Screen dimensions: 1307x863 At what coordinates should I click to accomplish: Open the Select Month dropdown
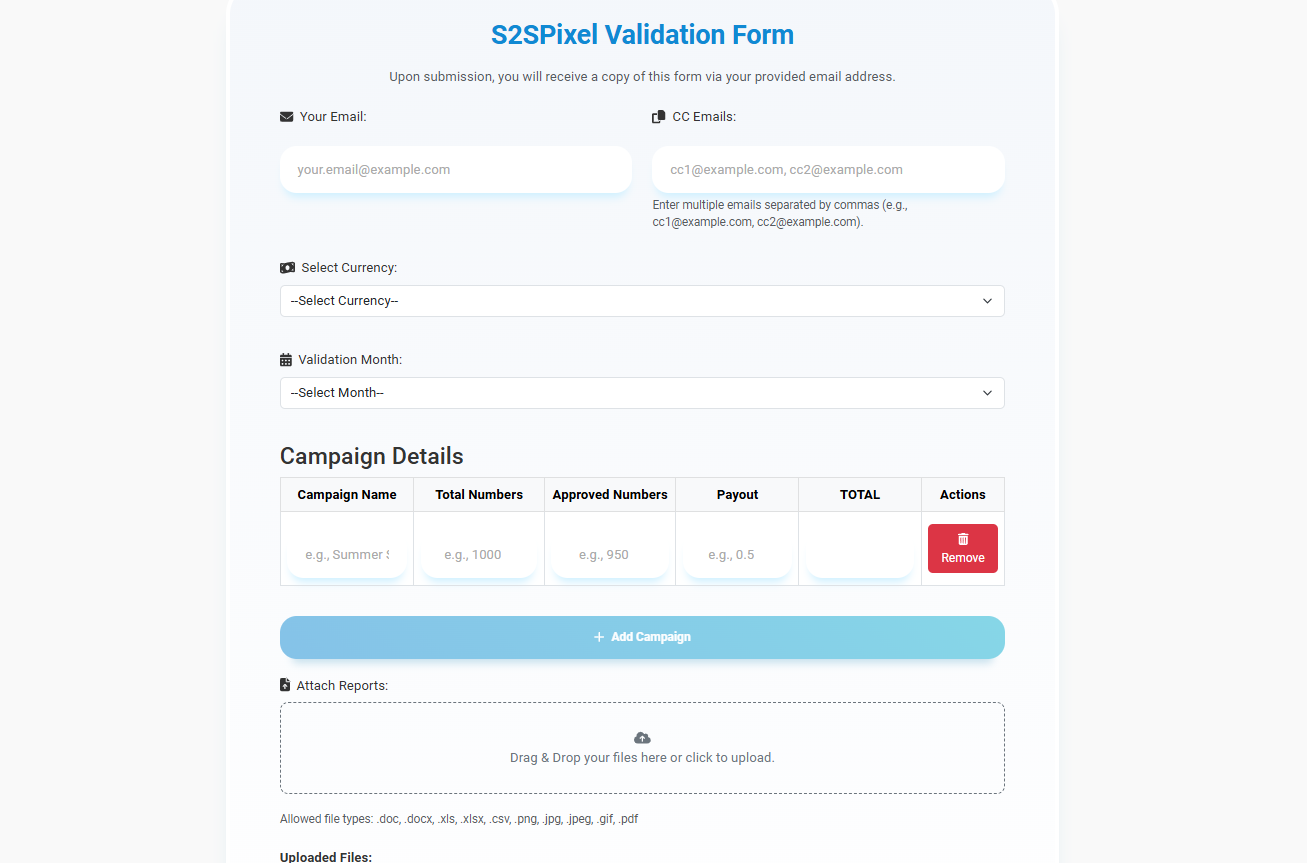point(641,392)
